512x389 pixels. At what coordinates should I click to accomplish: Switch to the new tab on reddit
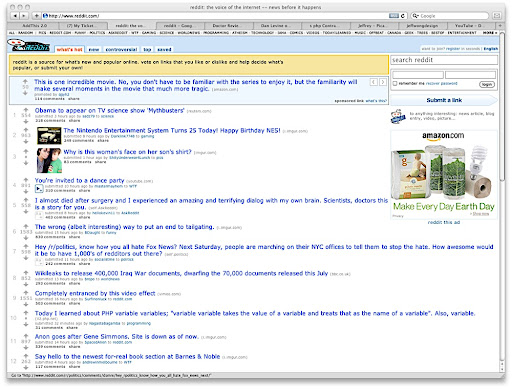[x=94, y=49]
